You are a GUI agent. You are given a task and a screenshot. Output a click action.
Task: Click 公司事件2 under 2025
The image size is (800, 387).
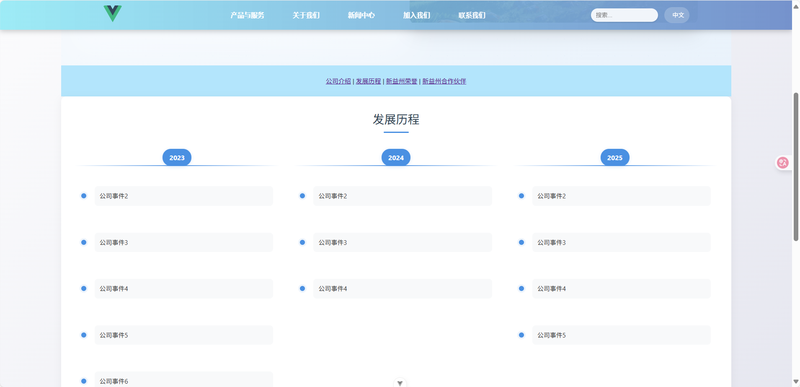click(621, 196)
